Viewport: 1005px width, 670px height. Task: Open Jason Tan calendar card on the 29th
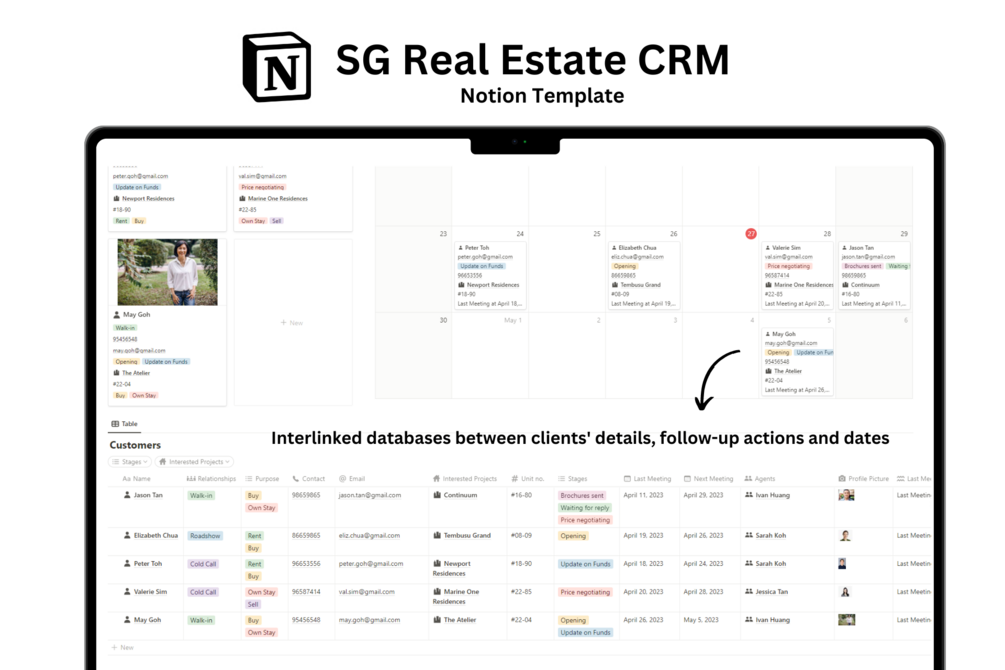874,276
